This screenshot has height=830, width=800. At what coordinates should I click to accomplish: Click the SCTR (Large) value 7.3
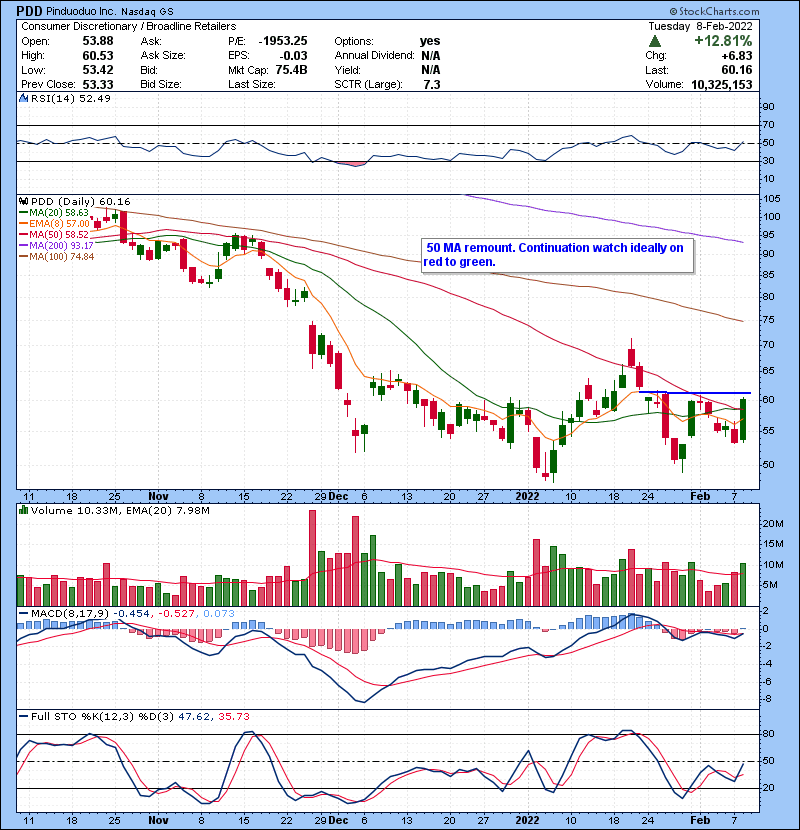[432, 85]
